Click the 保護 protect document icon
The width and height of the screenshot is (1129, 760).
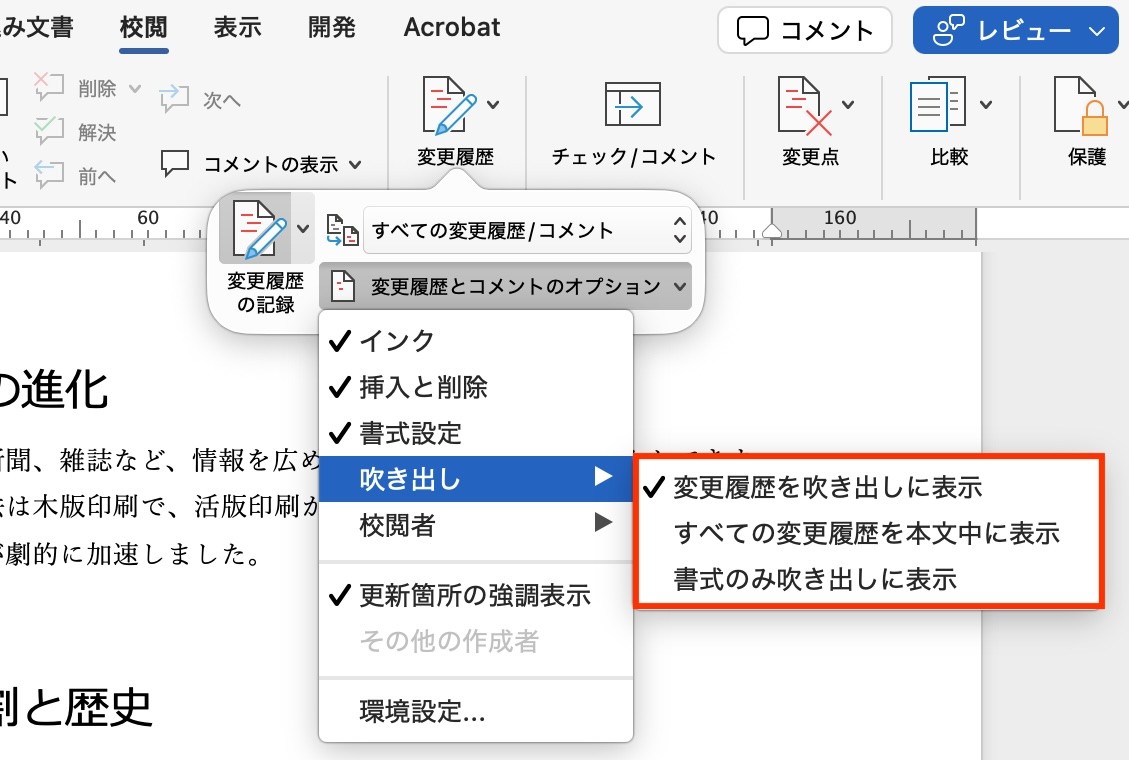click(1080, 106)
